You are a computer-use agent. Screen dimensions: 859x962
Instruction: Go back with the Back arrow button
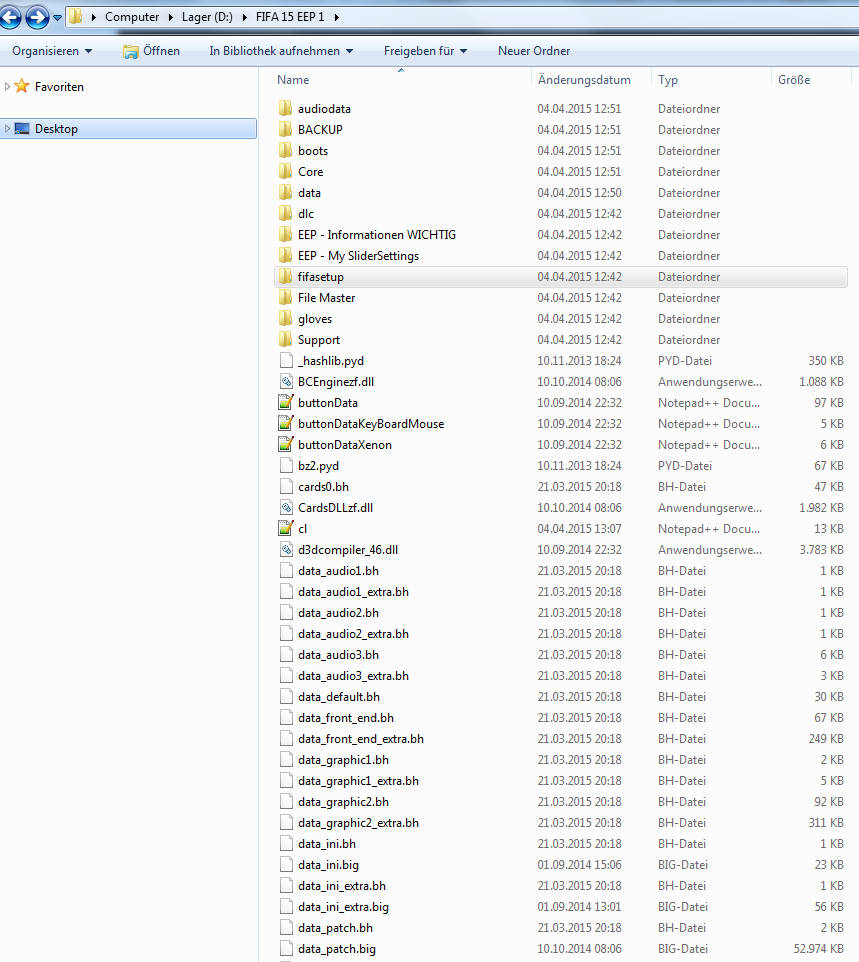click(9, 17)
